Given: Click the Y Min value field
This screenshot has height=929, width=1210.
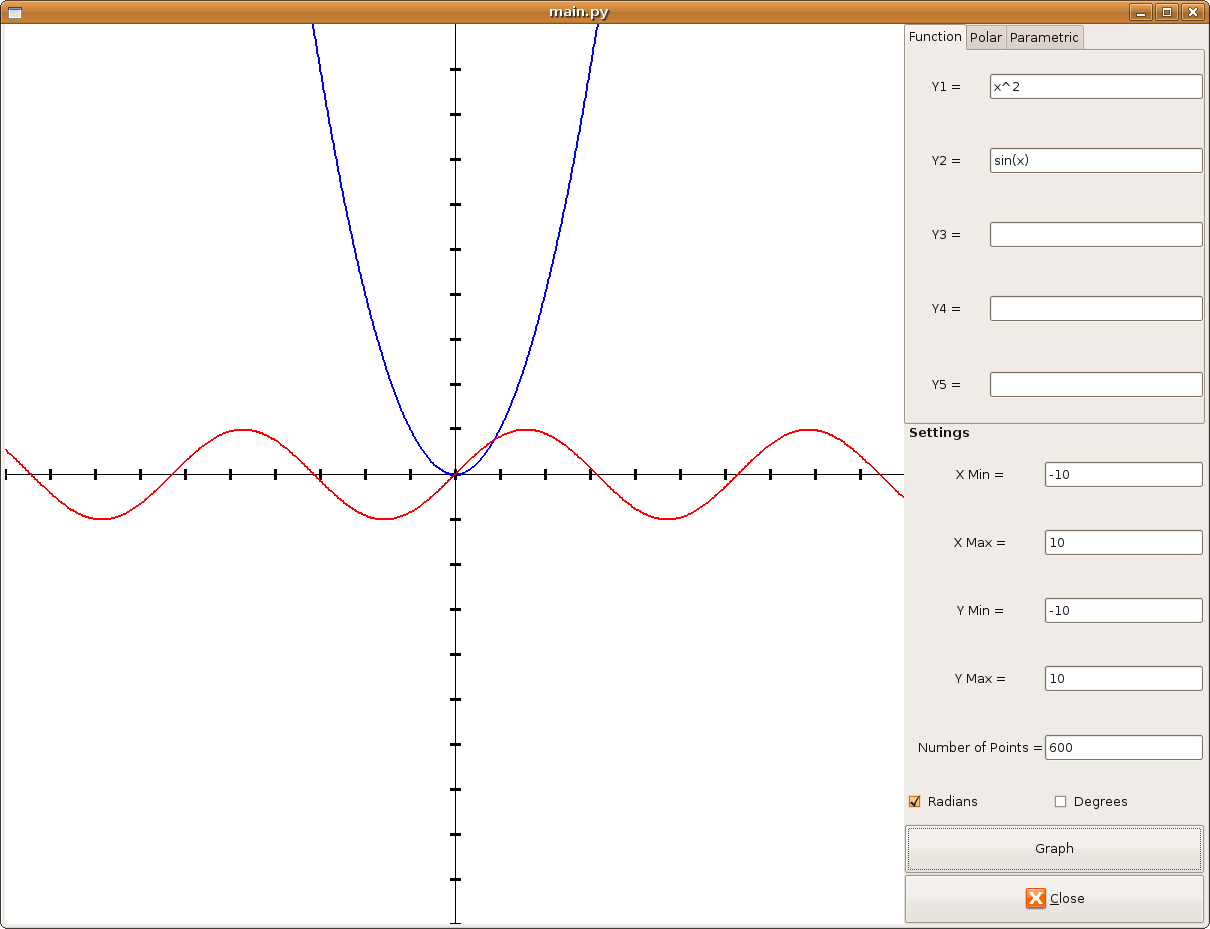Looking at the screenshot, I should [1123, 610].
